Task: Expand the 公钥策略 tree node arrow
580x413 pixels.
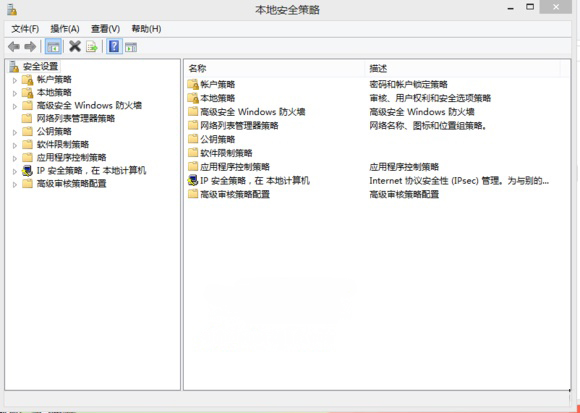Action: [x=15, y=132]
